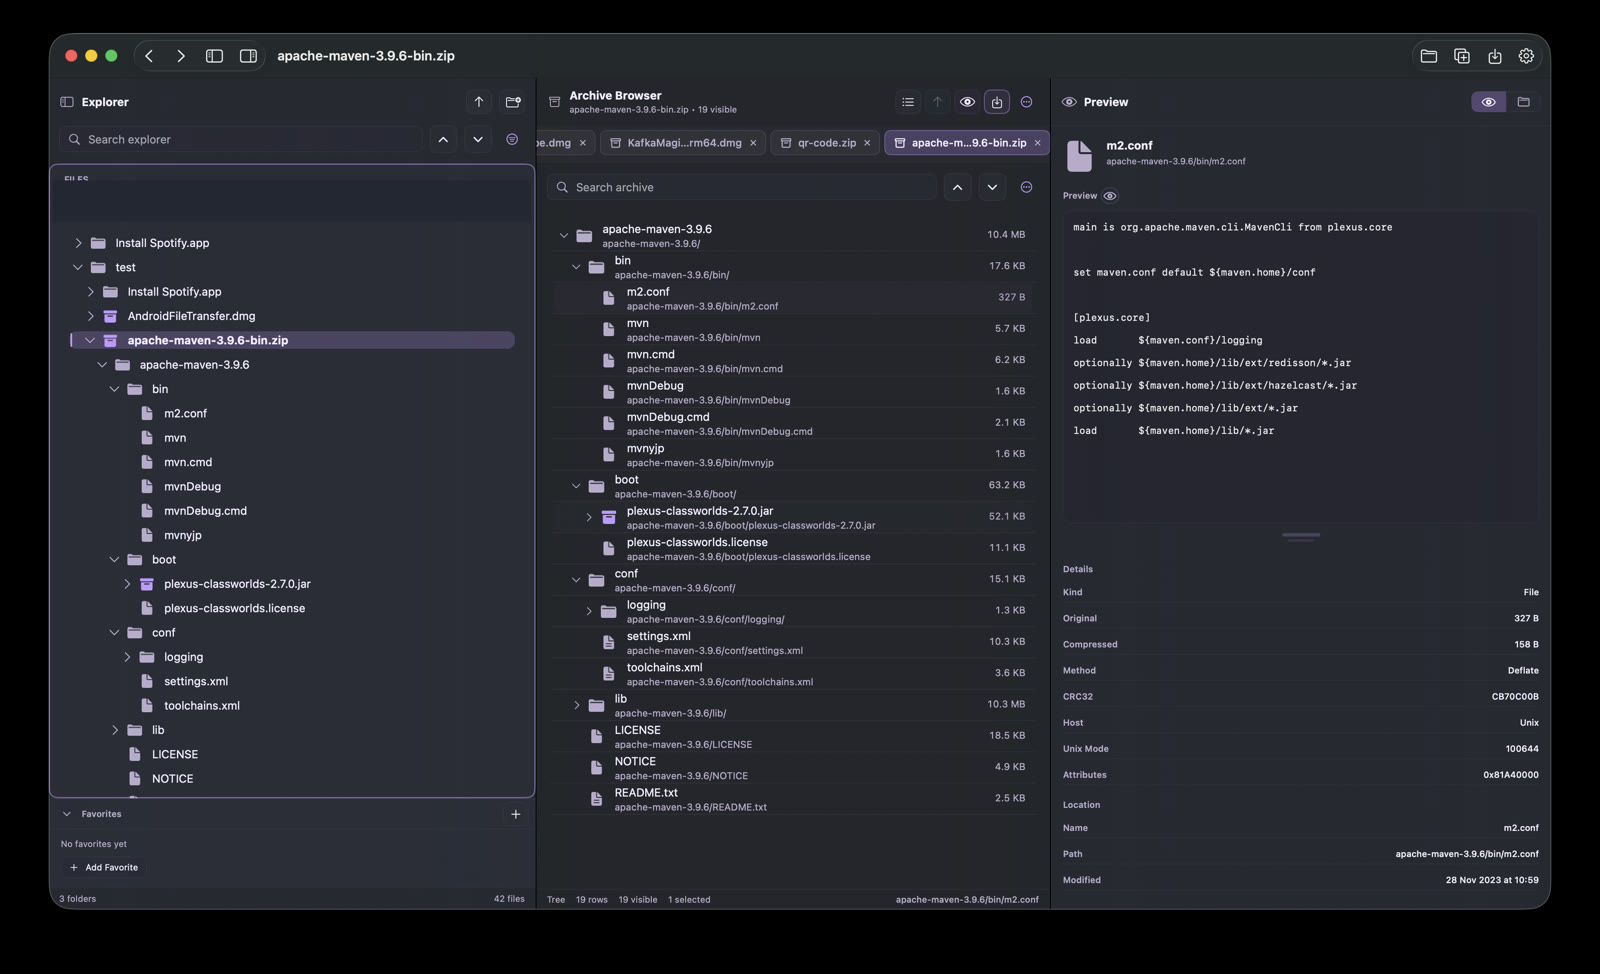Click the extract icon in the title bar
This screenshot has height=974, width=1600.
coord(1495,56)
